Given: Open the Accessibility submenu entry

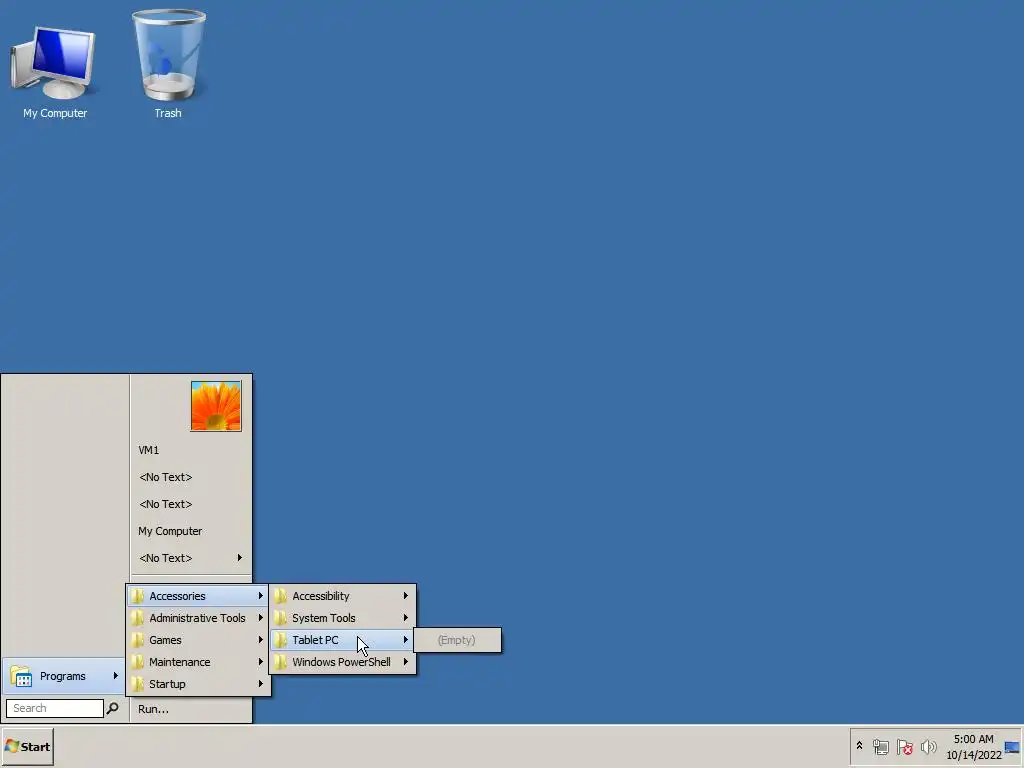Looking at the screenshot, I should [x=342, y=596].
